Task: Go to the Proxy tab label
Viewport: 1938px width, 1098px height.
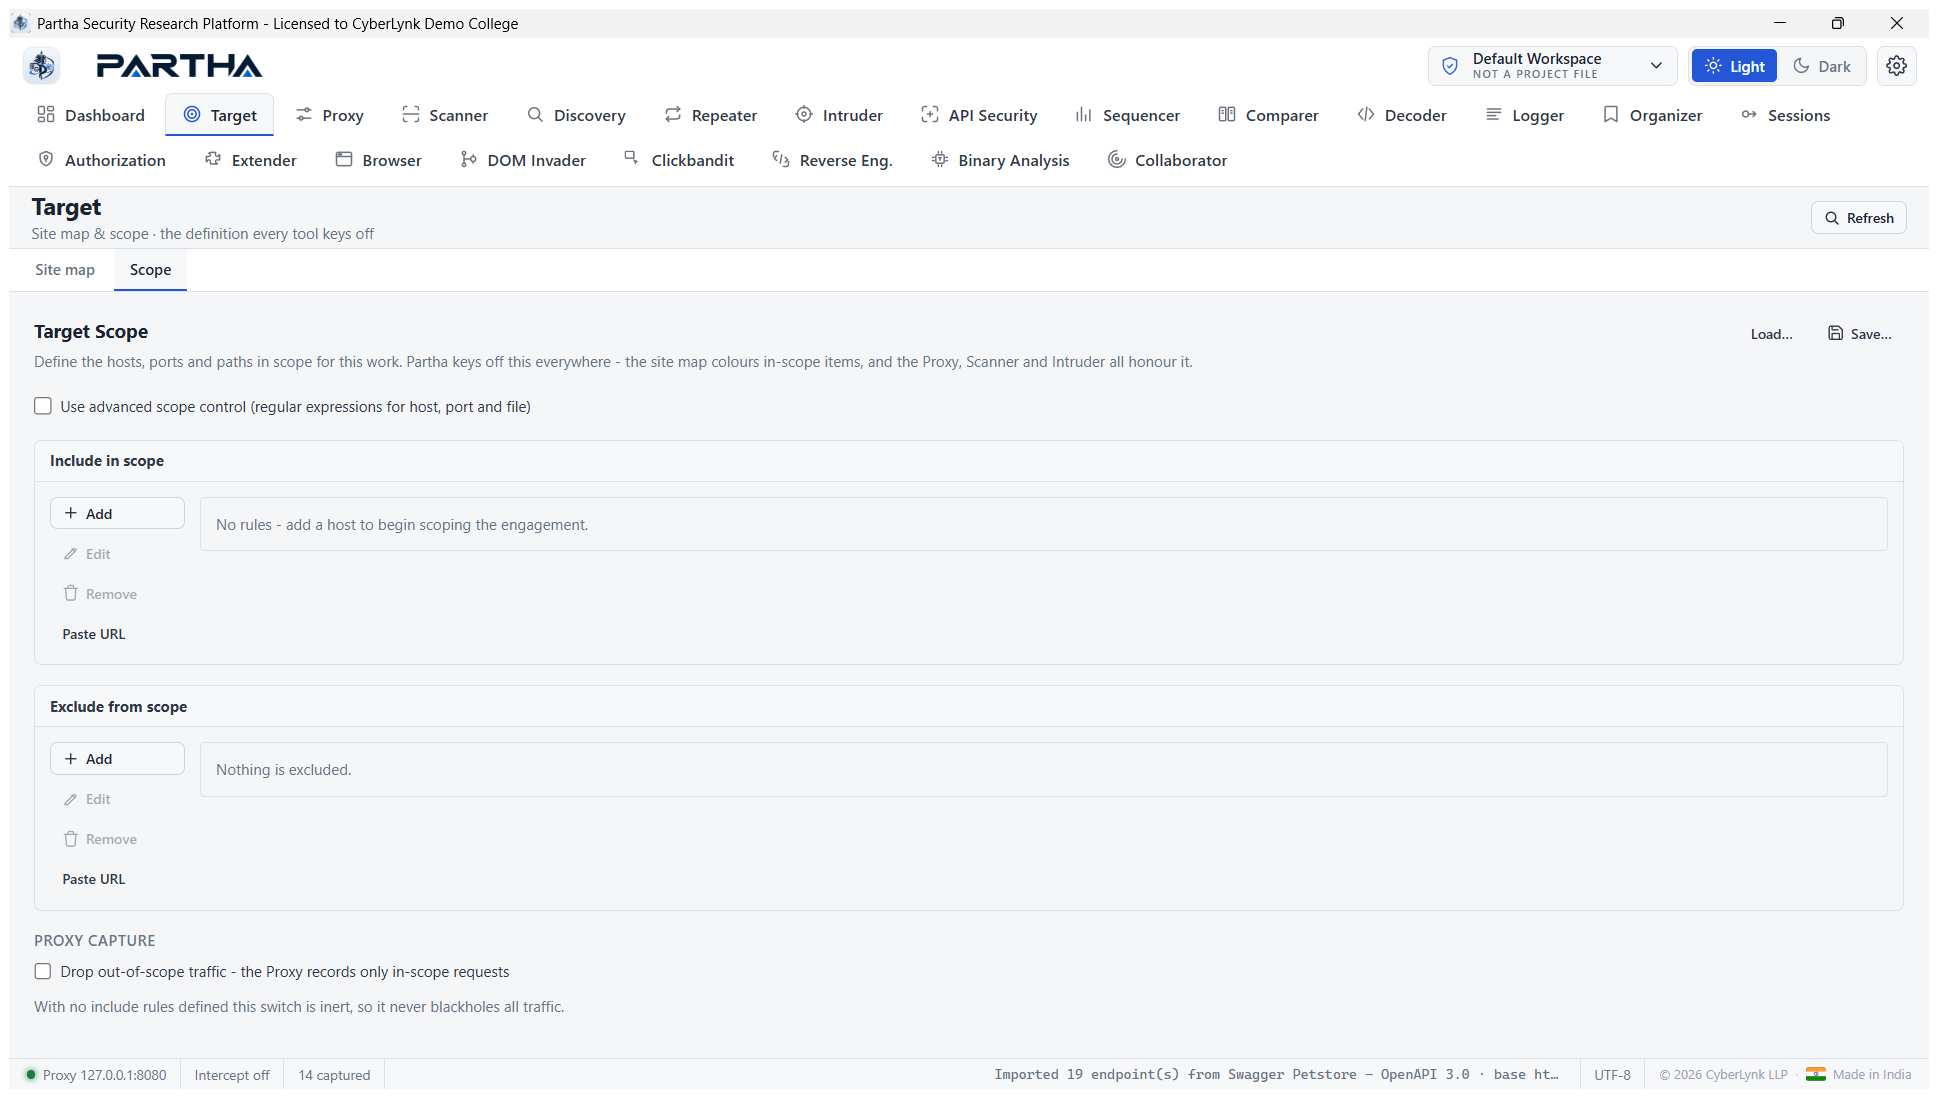Action: (x=343, y=115)
